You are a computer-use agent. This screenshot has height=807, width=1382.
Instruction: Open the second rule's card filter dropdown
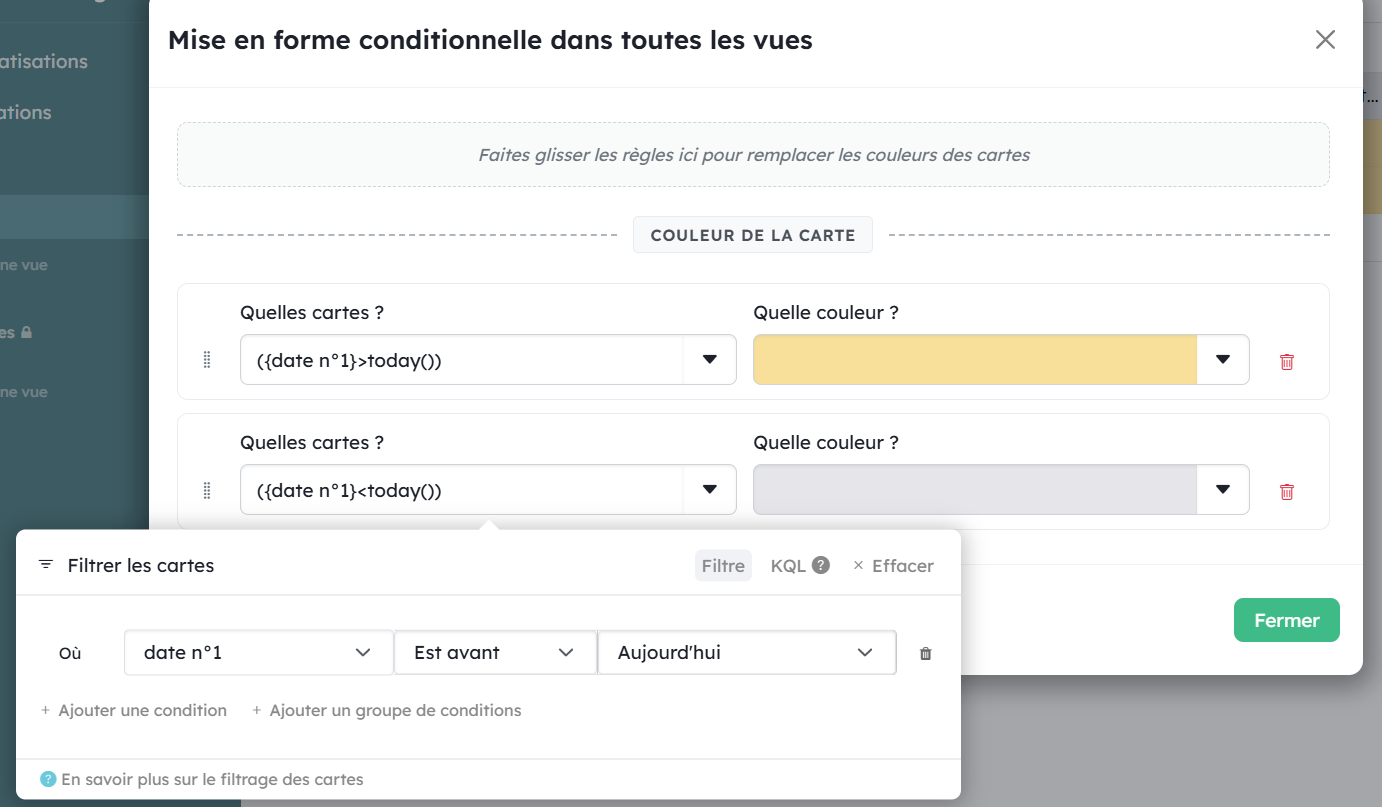point(710,490)
